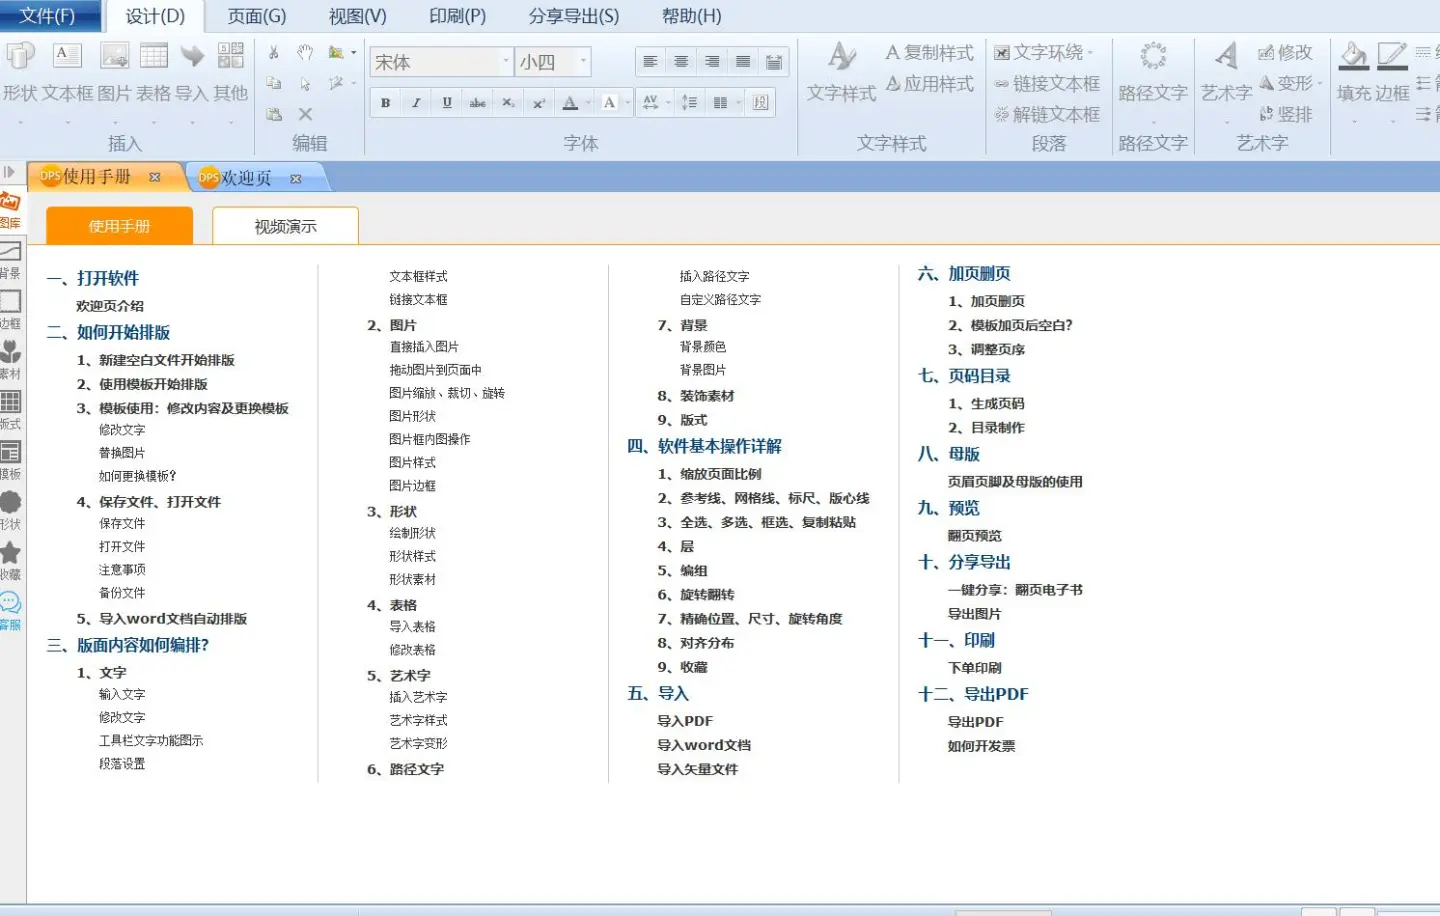Click the 链接文本框 button
1440x916 pixels.
pyautogui.click(x=1046, y=84)
